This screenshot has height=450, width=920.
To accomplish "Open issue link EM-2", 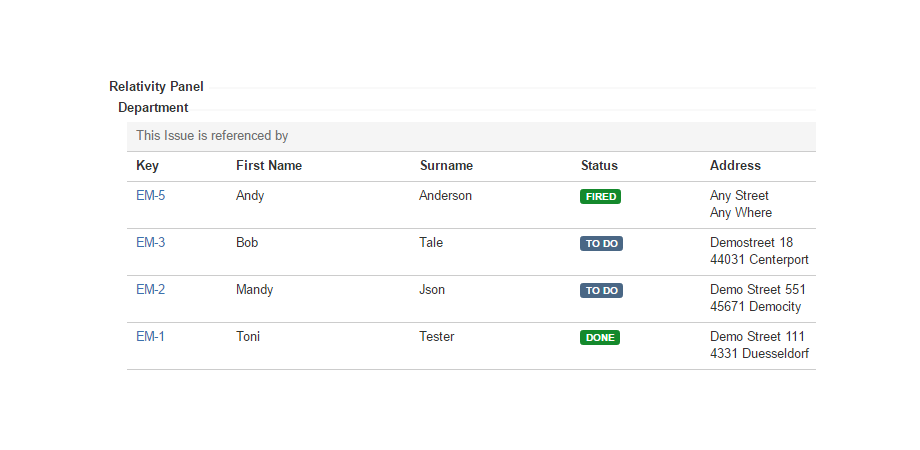I will 150,290.
